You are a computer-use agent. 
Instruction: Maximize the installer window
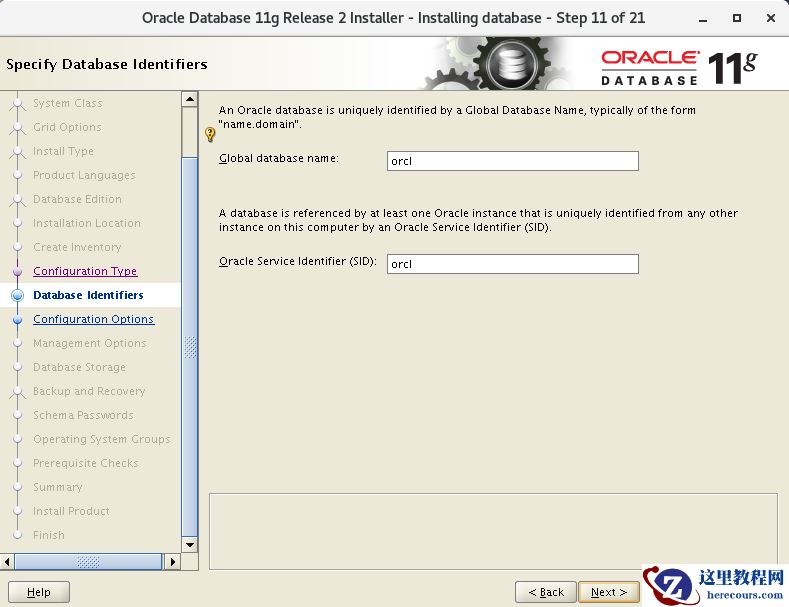pos(737,19)
